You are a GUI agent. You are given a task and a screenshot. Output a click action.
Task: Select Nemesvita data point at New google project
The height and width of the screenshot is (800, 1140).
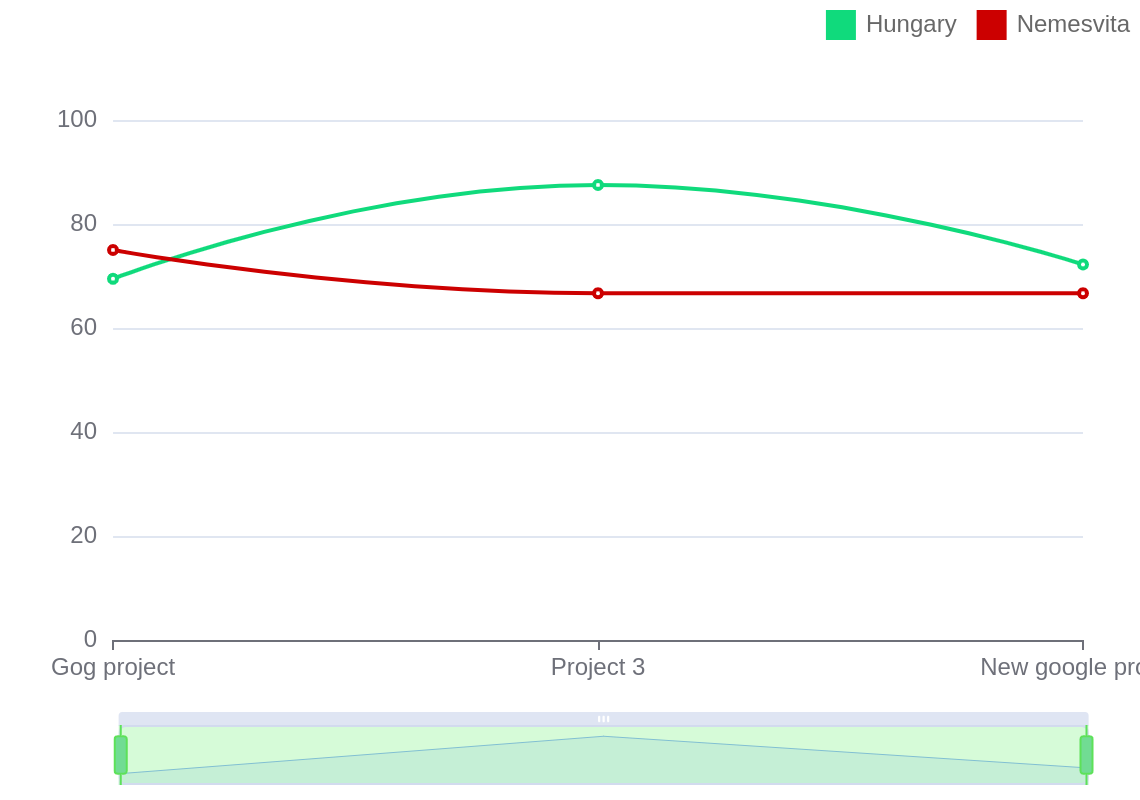[1083, 293]
